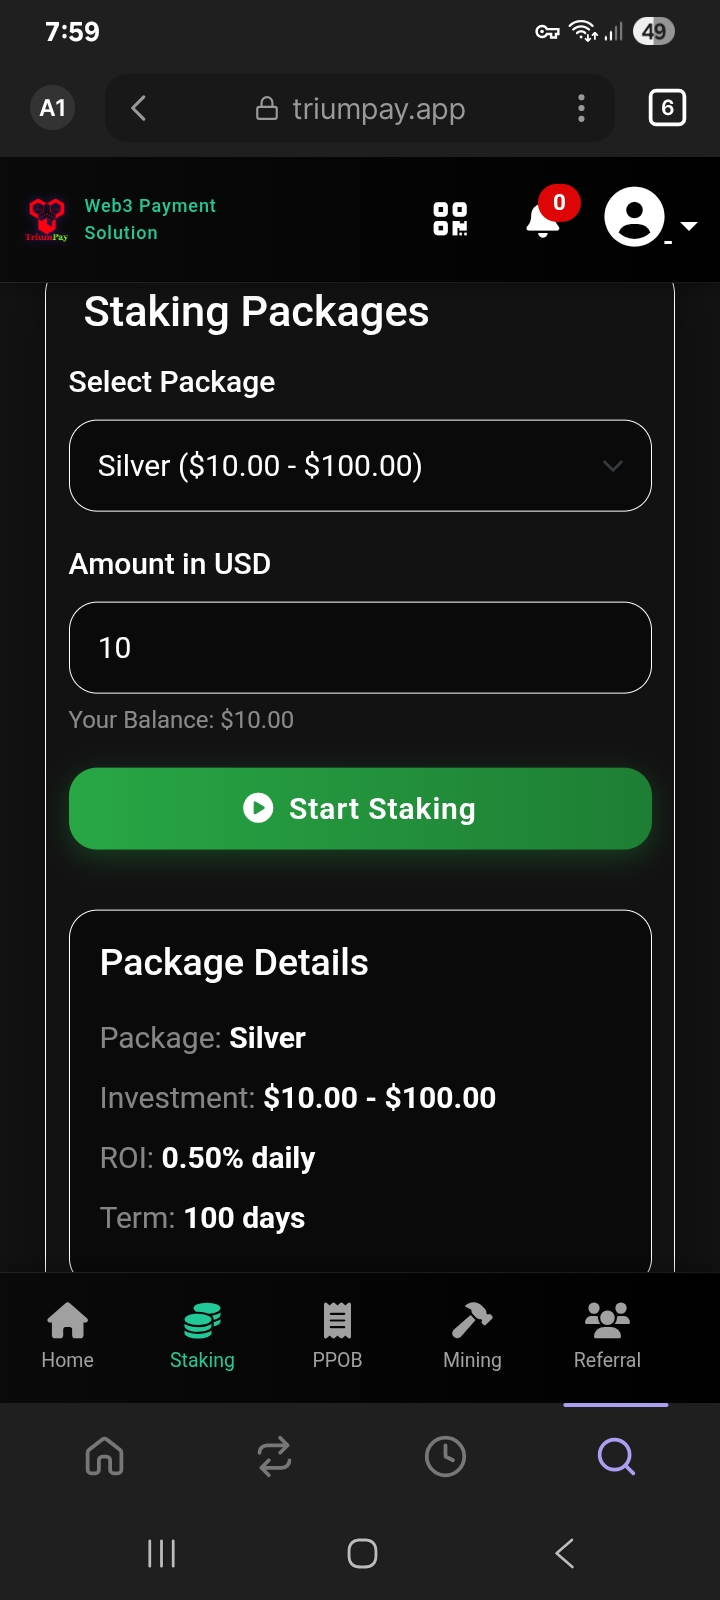Expand the Select Package dropdown
The width and height of the screenshot is (720, 1600).
click(360, 466)
